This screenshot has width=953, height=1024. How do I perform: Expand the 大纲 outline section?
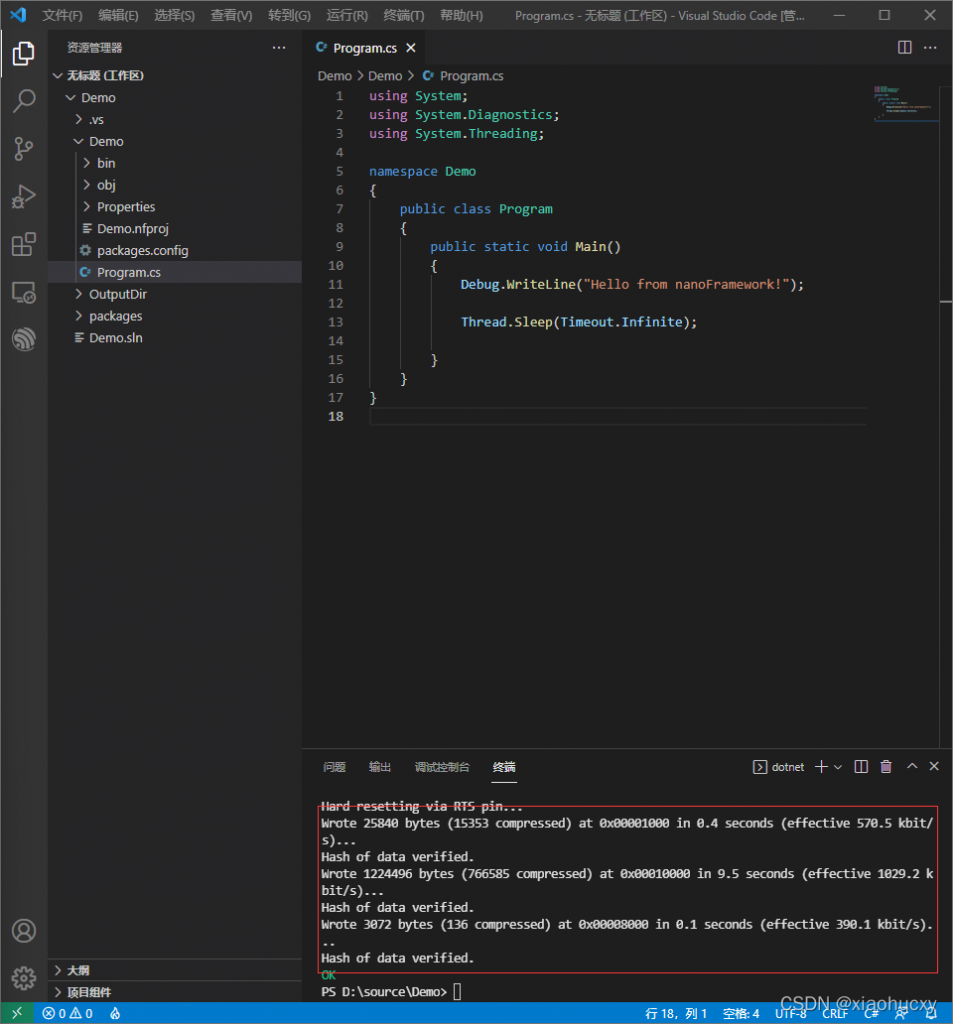pos(57,970)
